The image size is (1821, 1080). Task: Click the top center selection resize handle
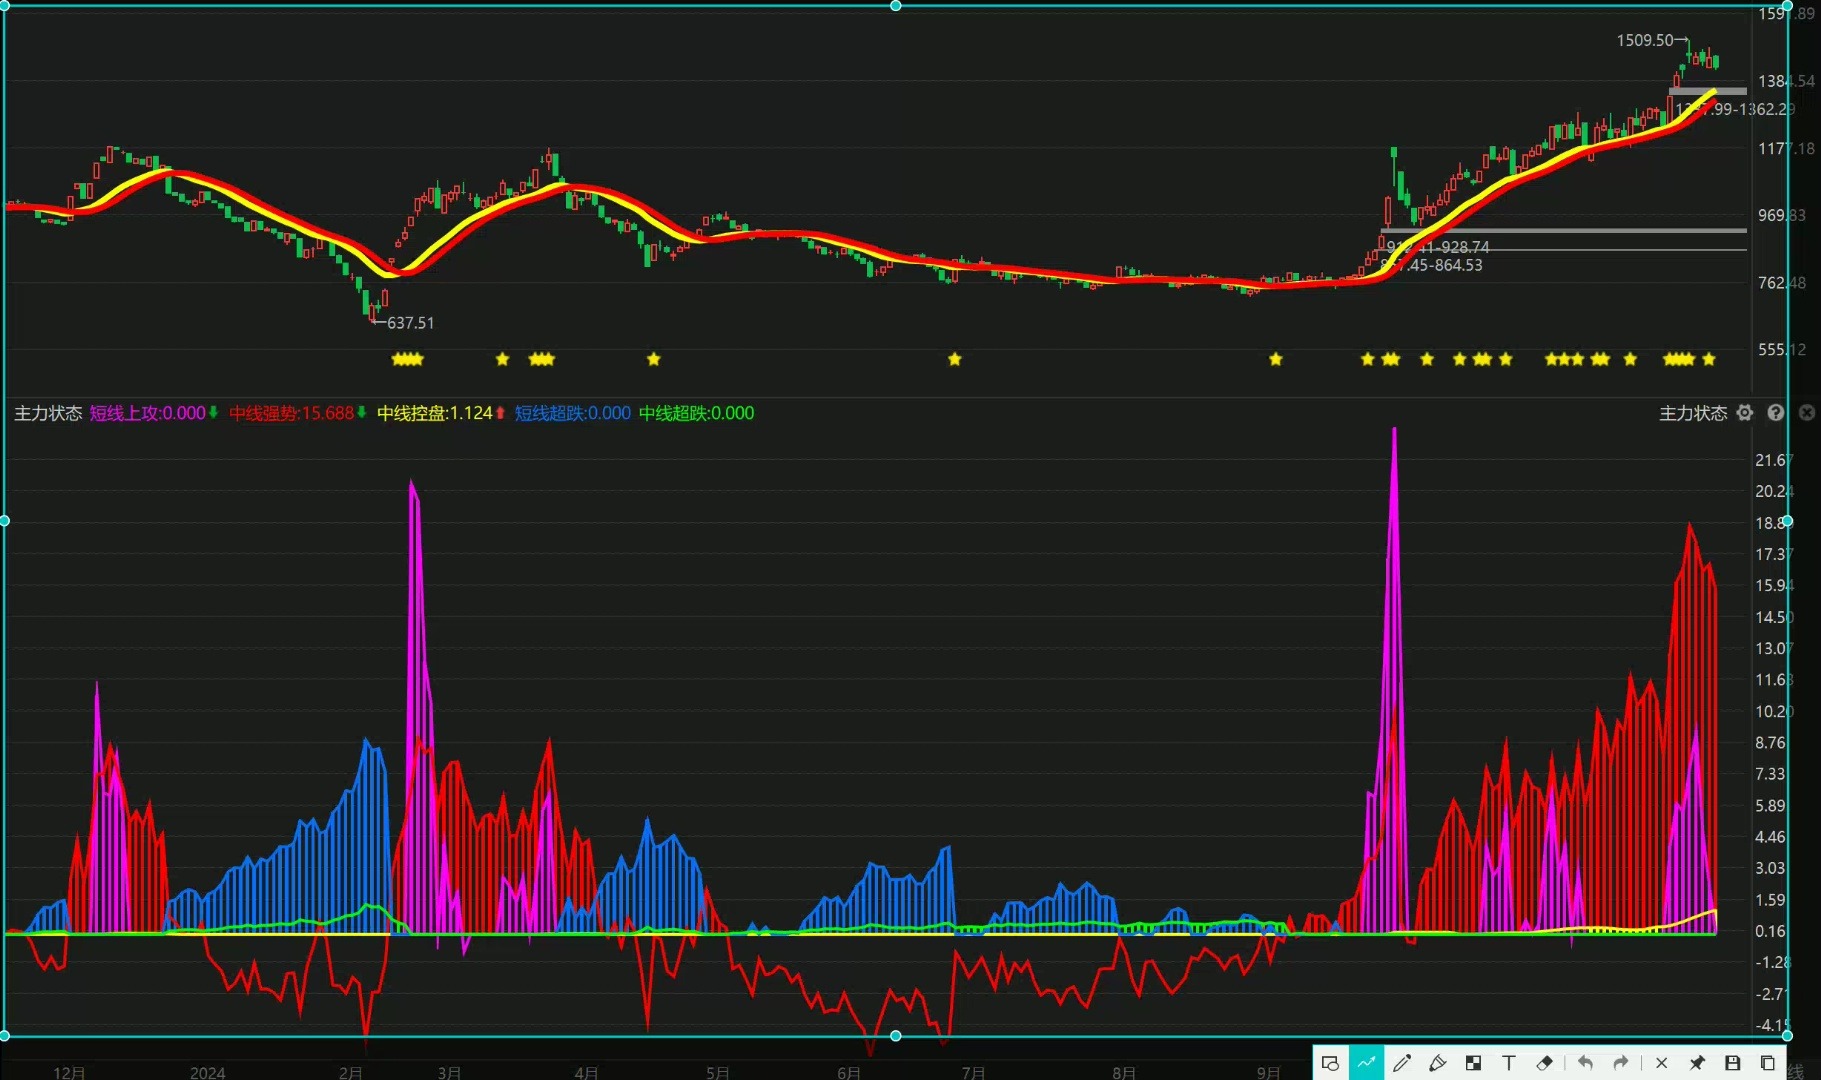click(x=895, y=6)
